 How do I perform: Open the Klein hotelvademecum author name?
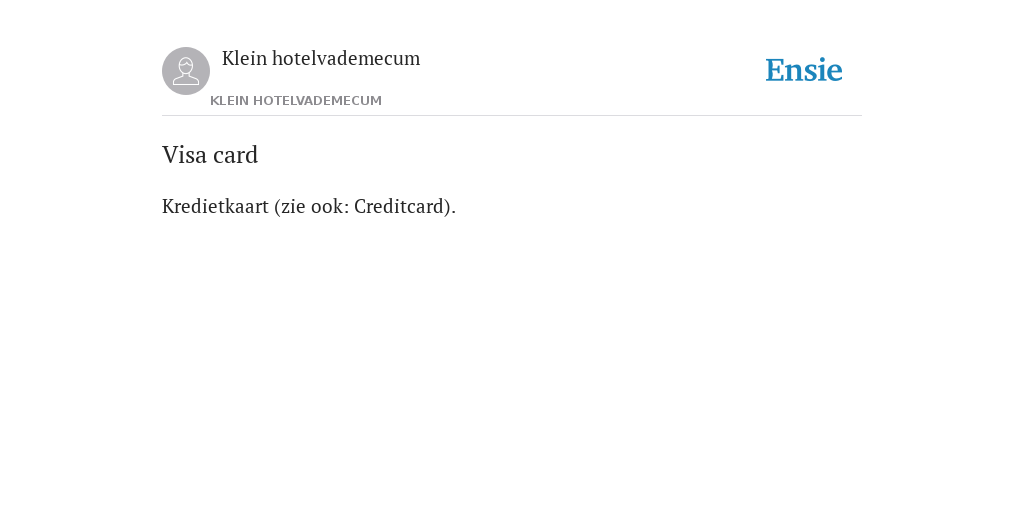[321, 59]
